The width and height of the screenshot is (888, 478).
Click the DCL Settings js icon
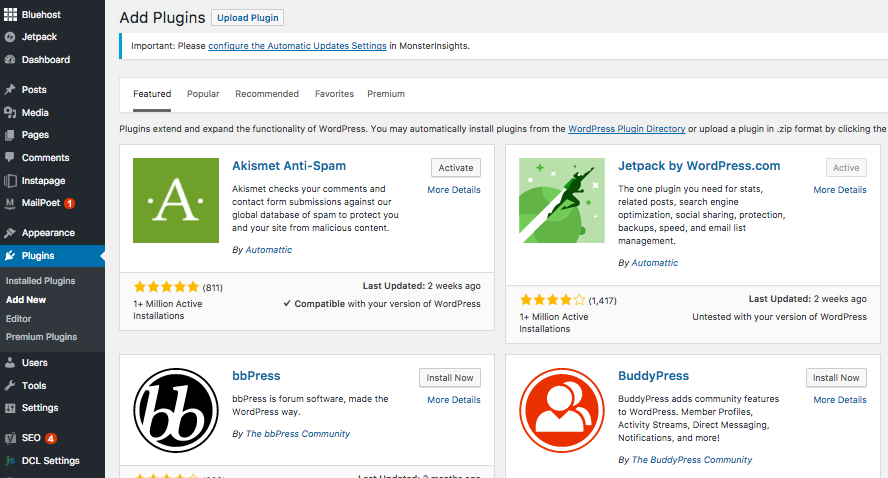click(x=10, y=460)
